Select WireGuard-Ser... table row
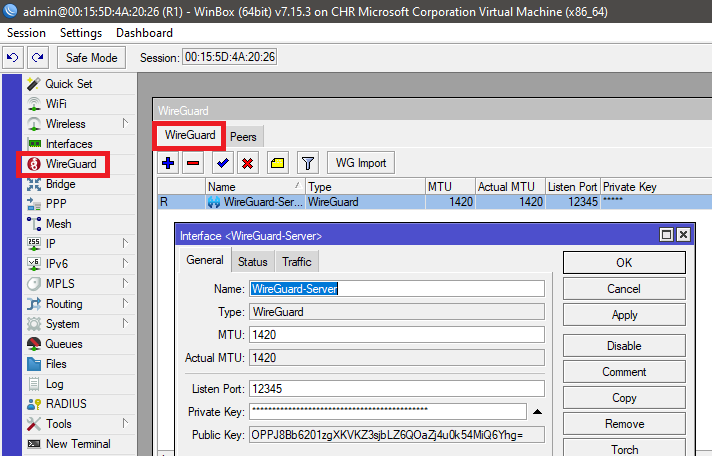 click(x=435, y=202)
